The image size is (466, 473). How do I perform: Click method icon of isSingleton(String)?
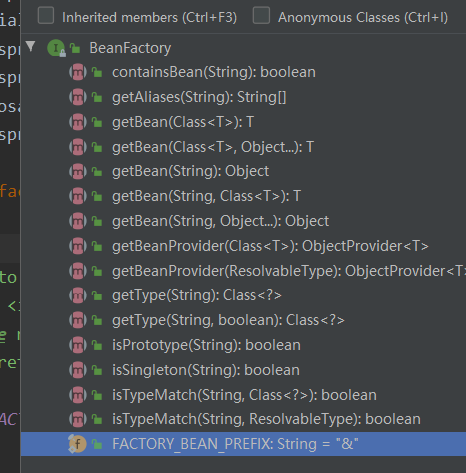(78, 370)
